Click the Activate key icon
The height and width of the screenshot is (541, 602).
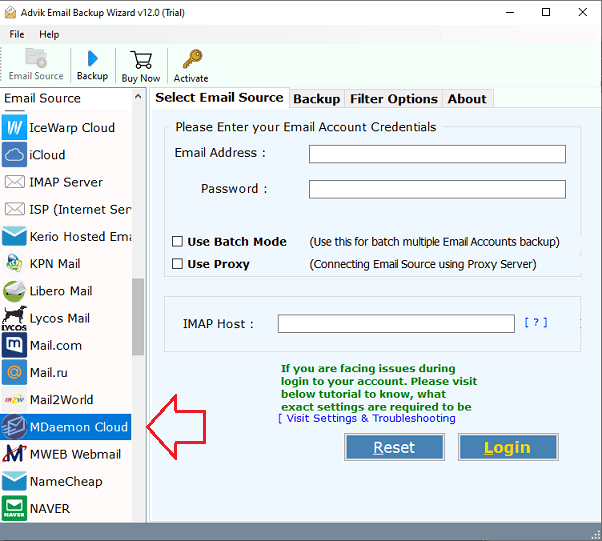coord(192,59)
